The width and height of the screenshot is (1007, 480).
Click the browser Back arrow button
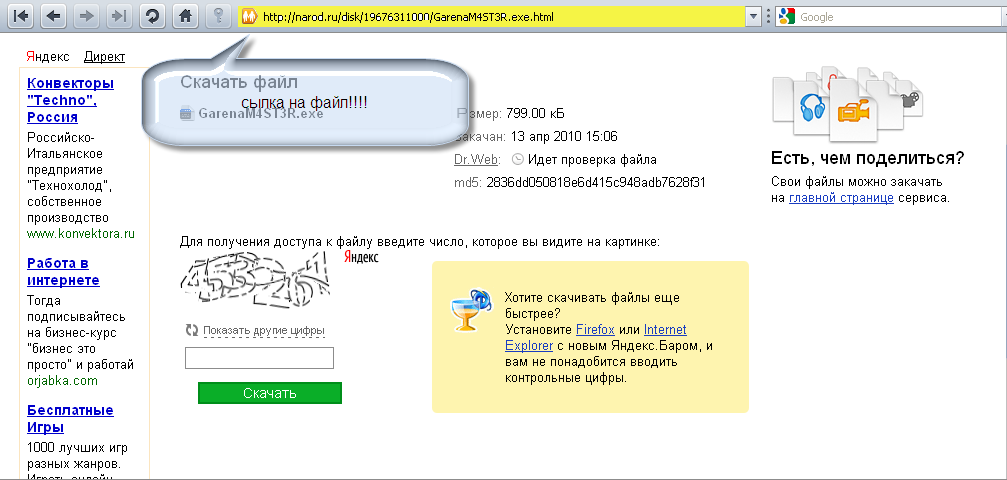click(53, 17)
